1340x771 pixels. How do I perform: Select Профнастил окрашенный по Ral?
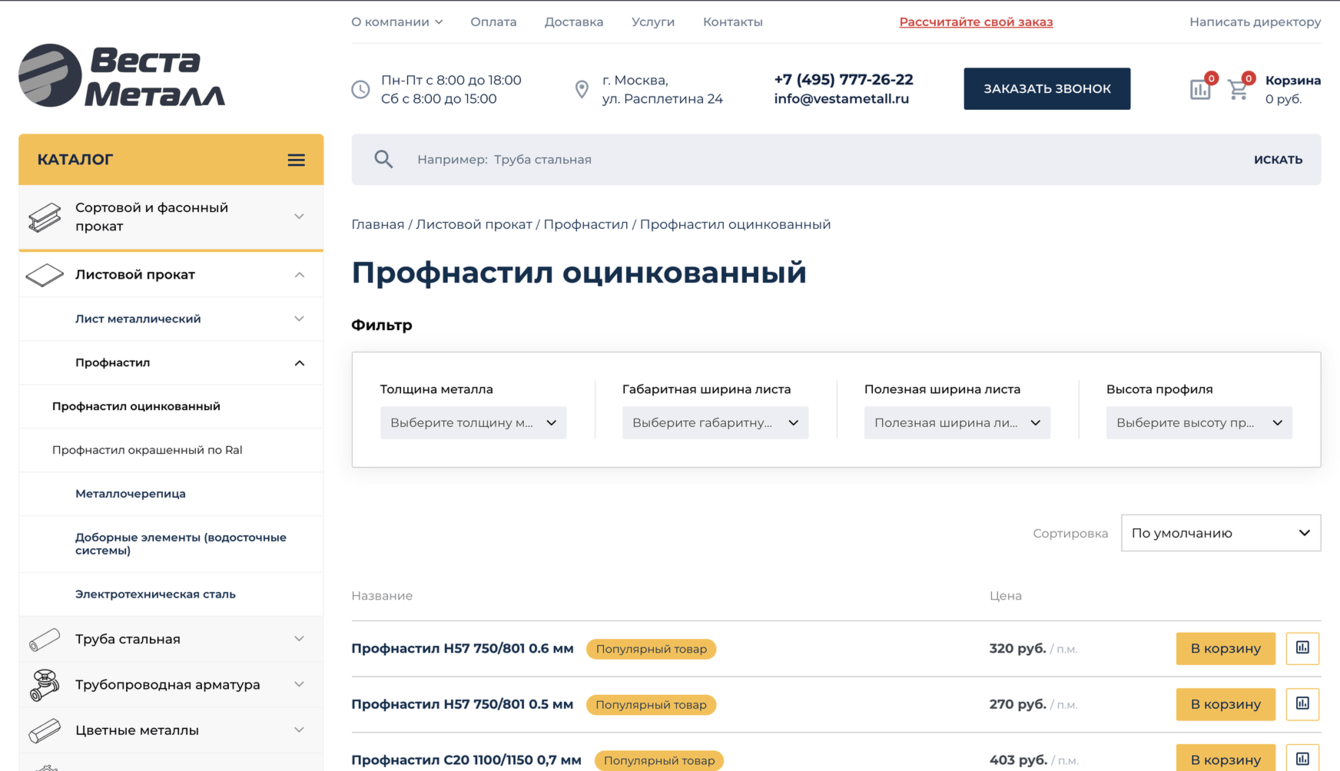tap(147, 450)
